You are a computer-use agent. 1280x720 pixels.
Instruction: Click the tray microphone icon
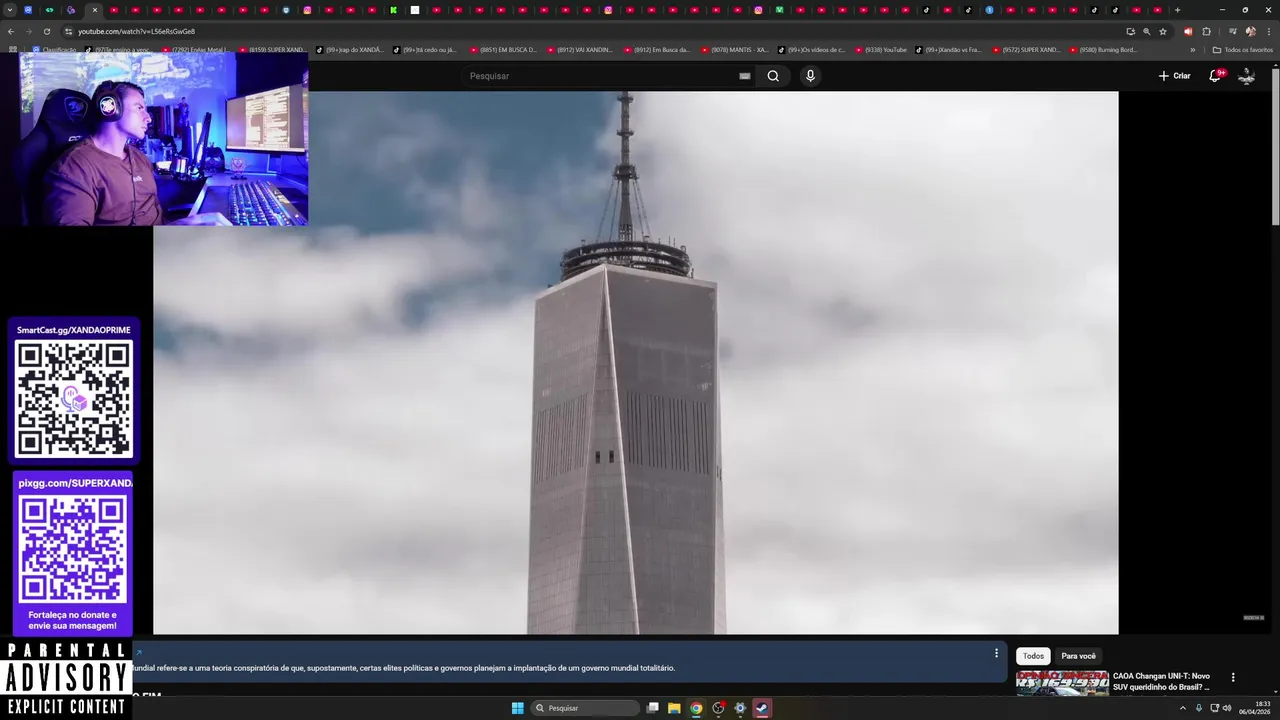1199,708
